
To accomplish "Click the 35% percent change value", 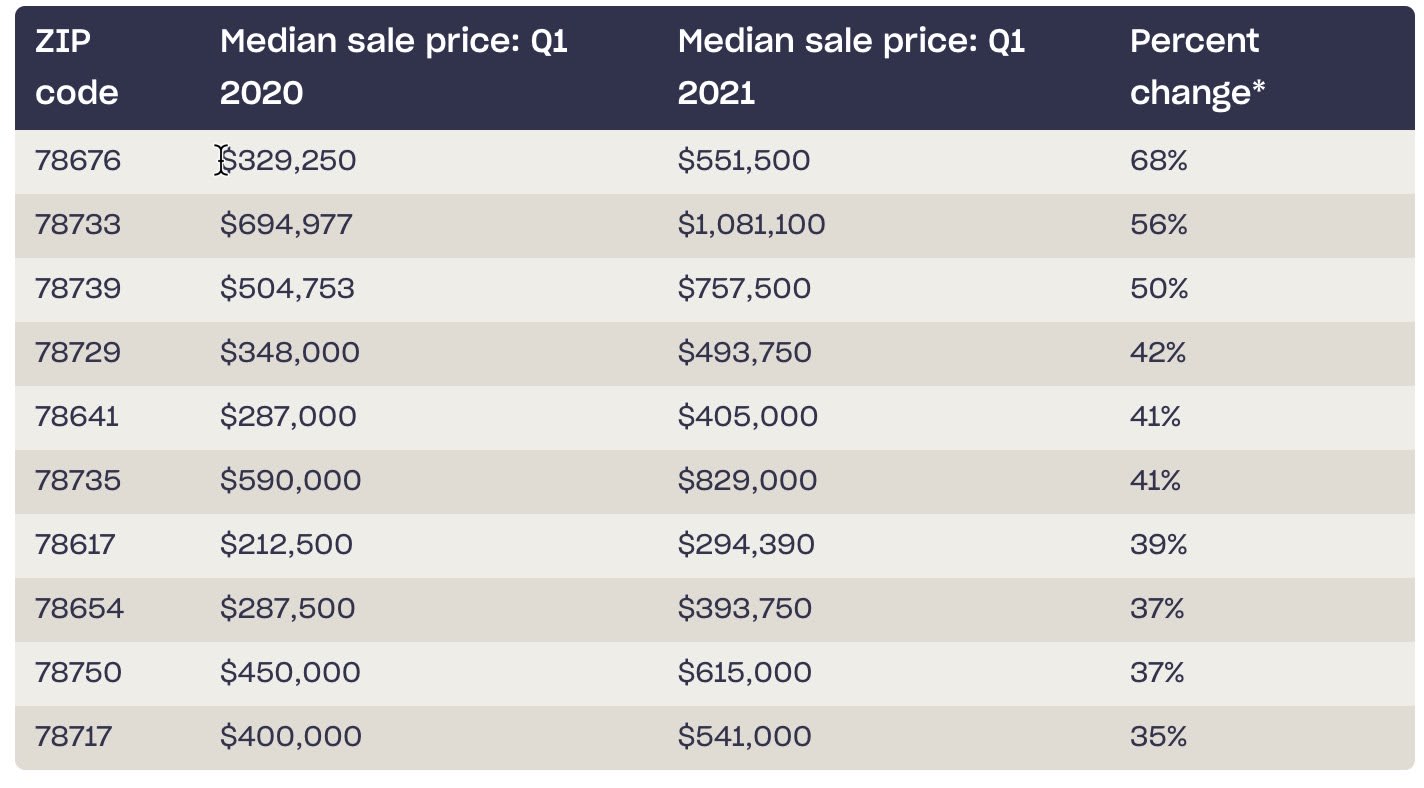I will point(1158,737).
